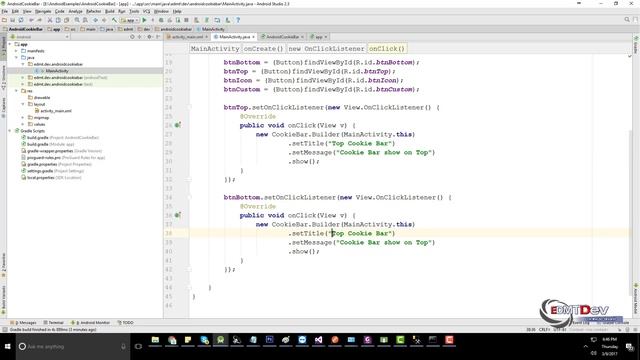Viewport: 640px width, 360px height.
Task: Click the Save All toolbar icon
Action: (13, 20)
